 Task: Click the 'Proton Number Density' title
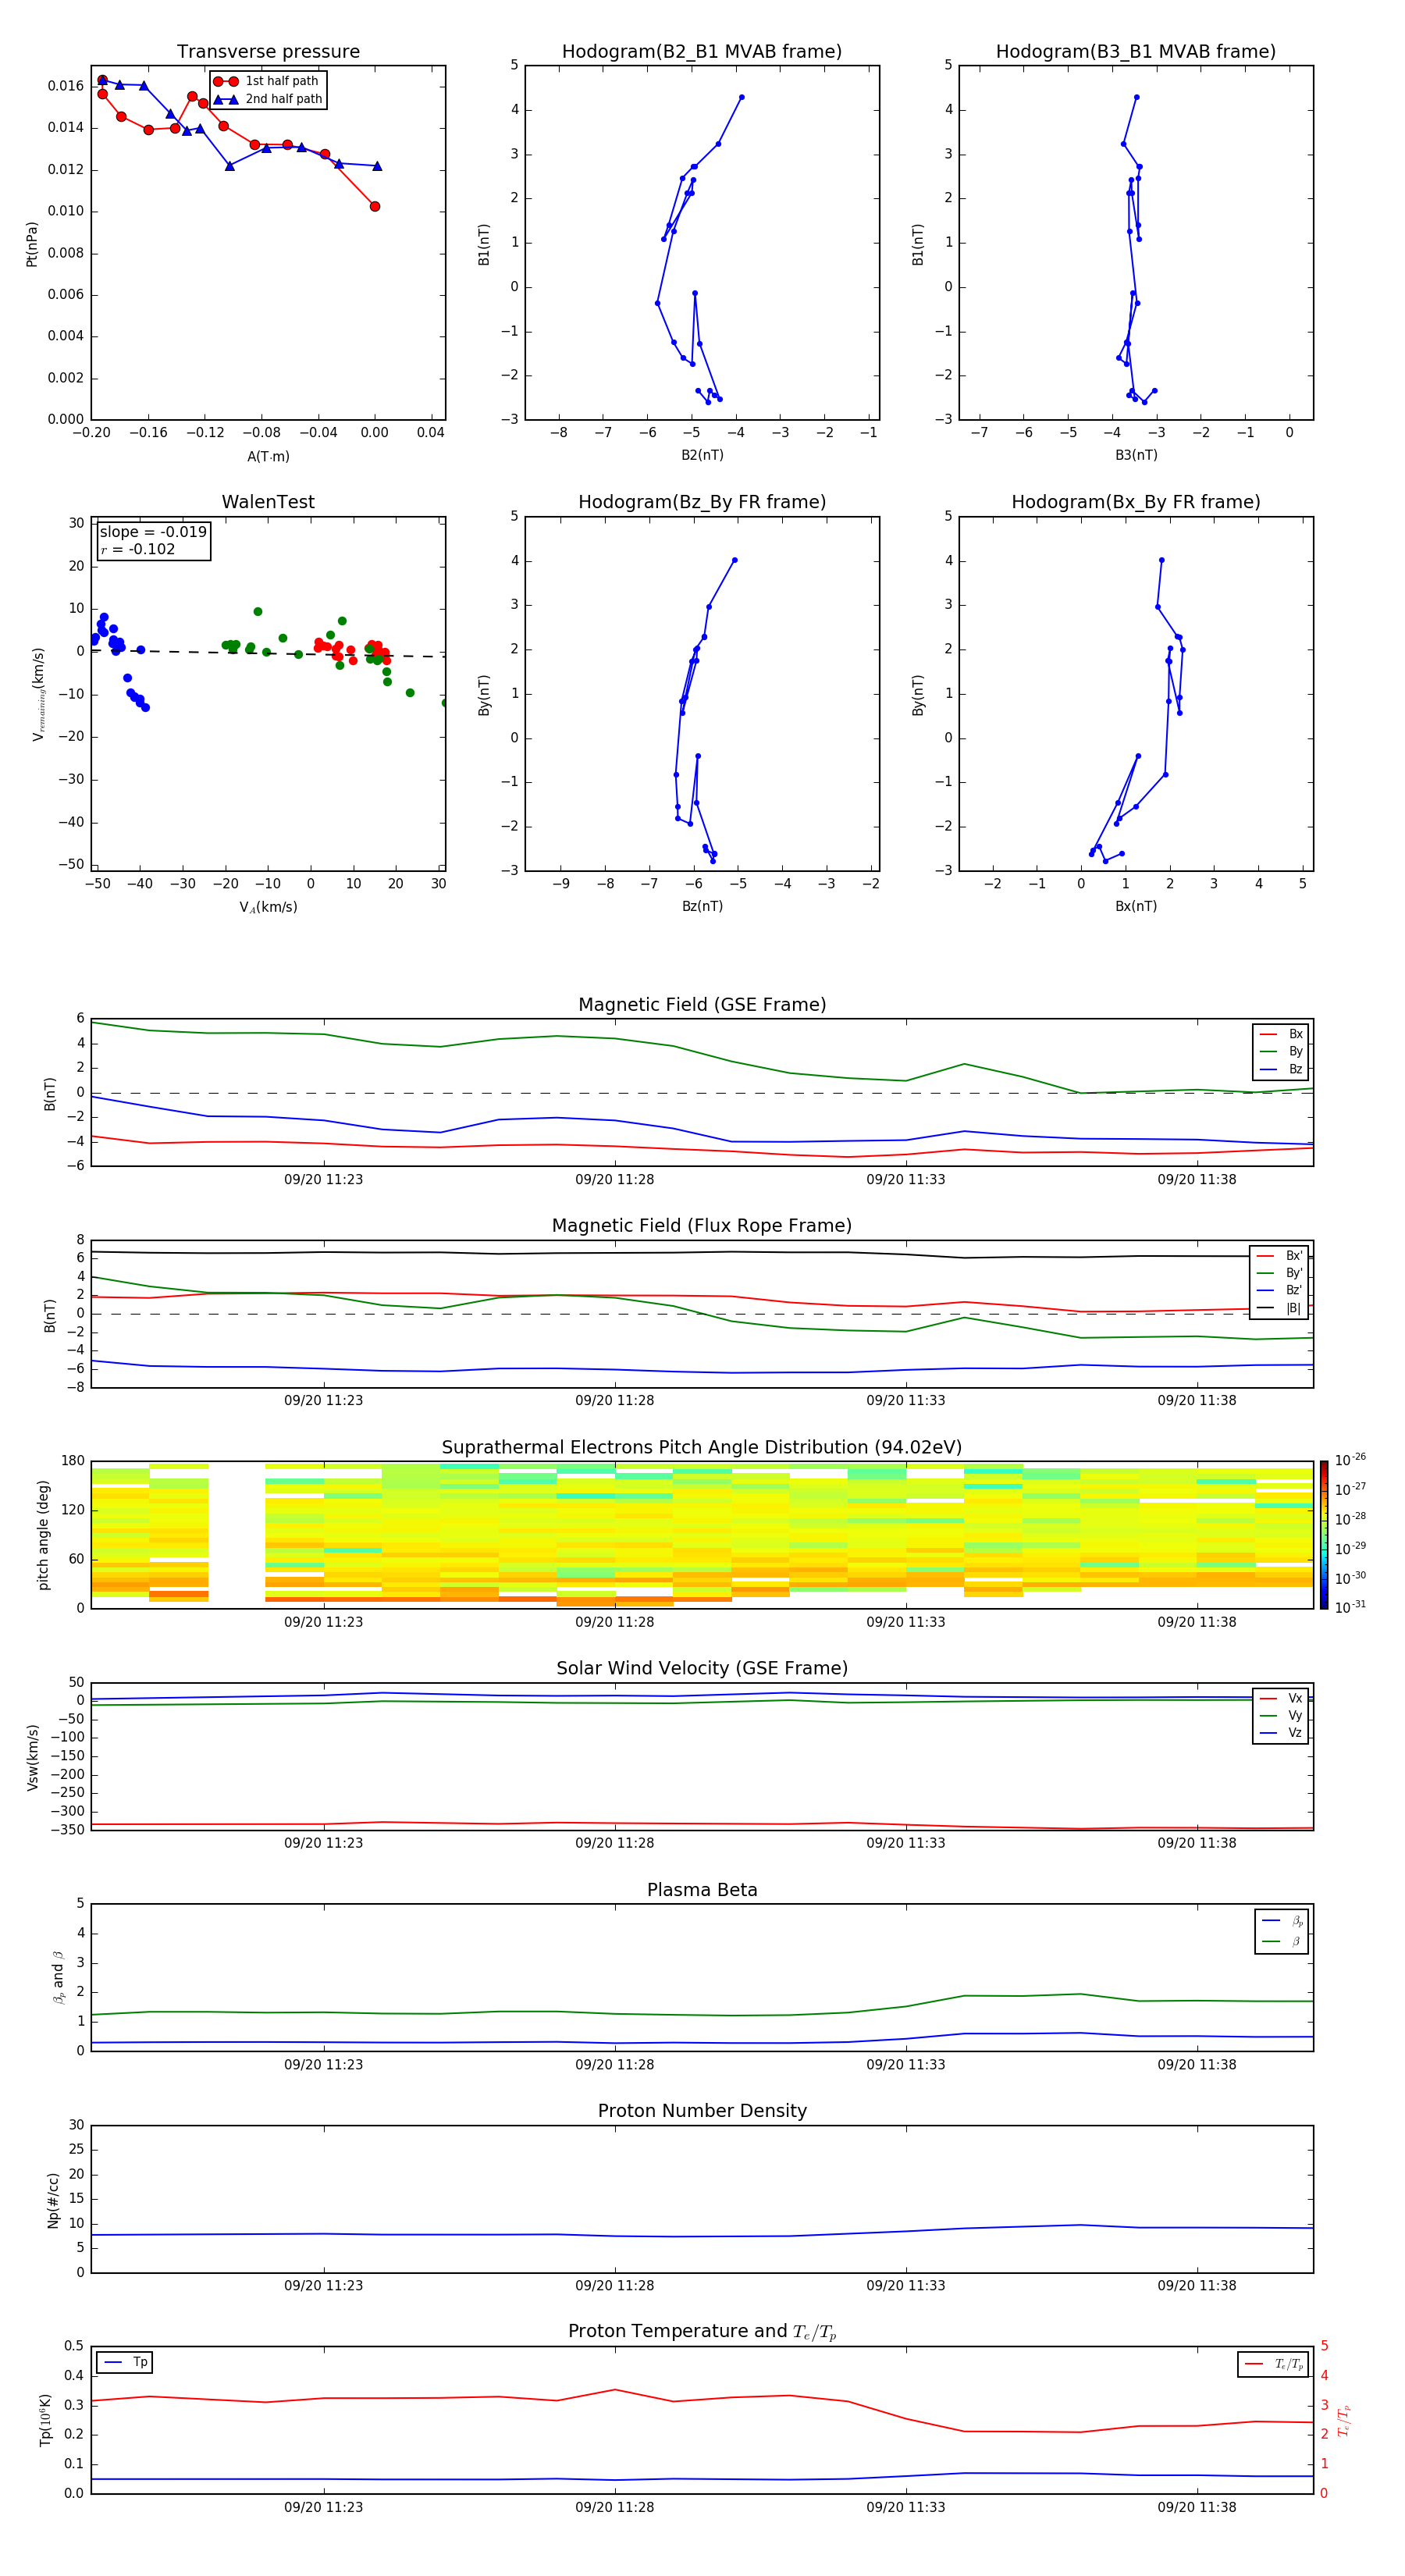tap(702, 2111)
